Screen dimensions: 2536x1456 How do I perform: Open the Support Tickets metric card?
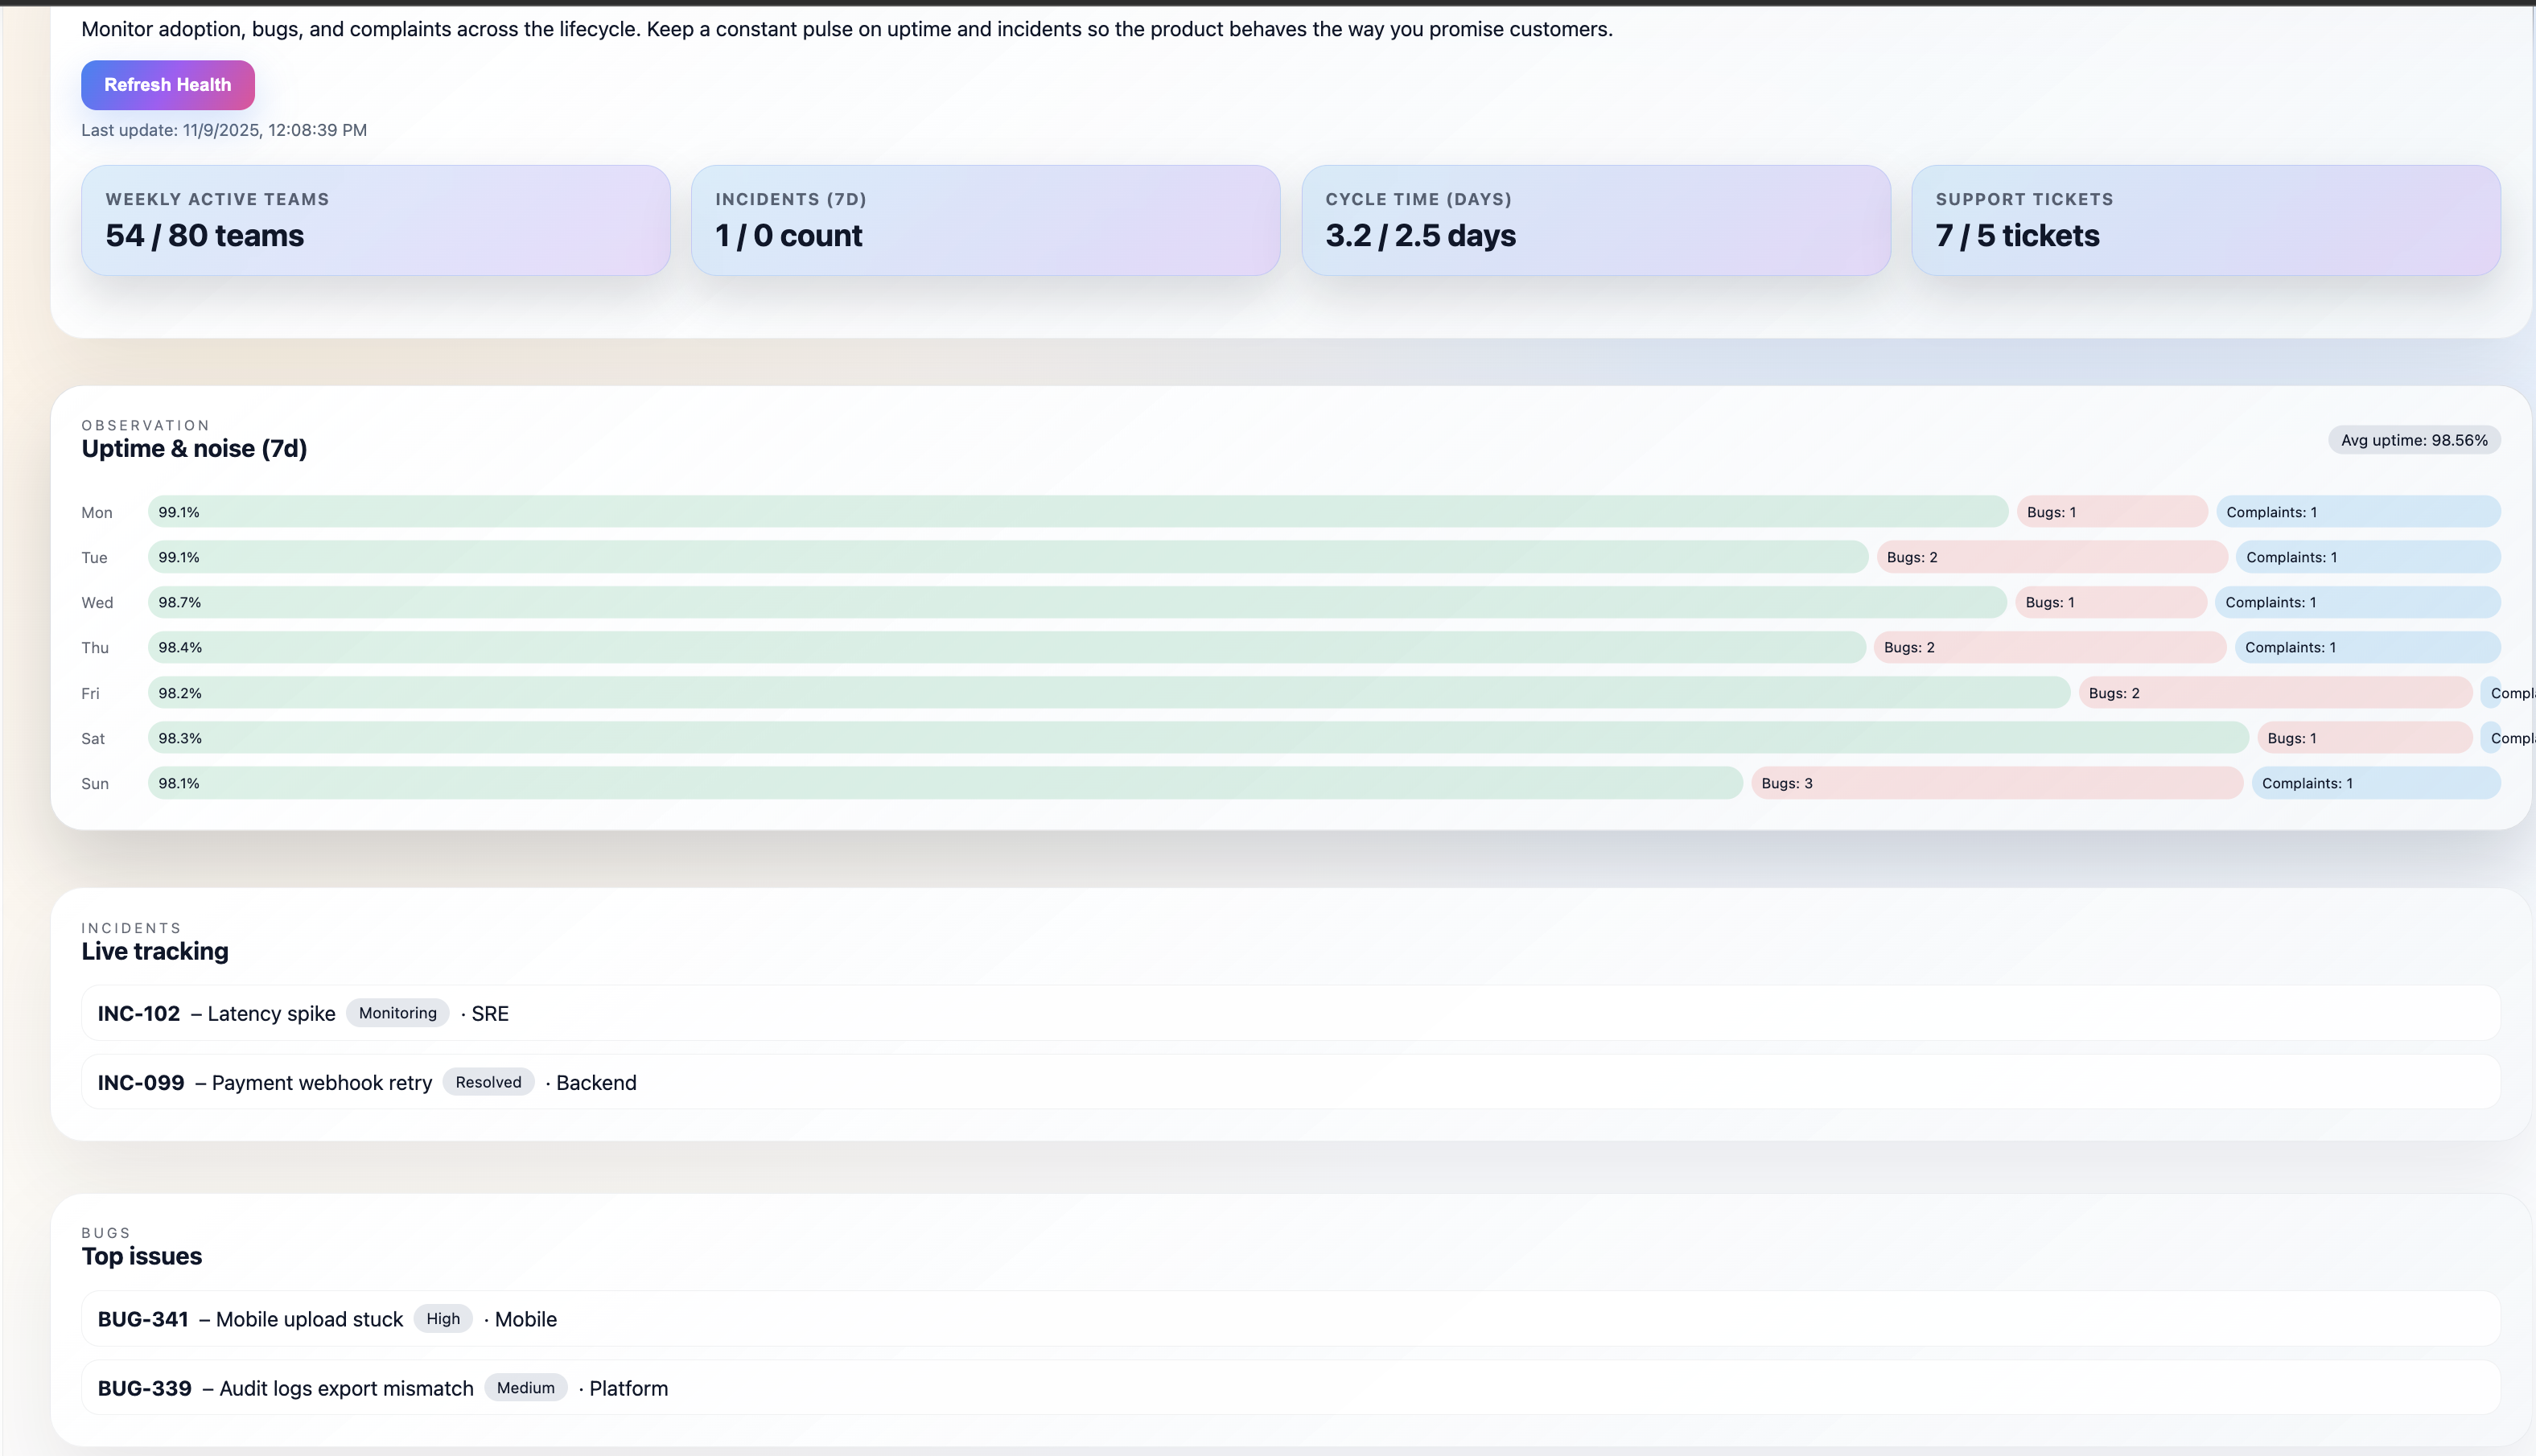tap(2205, 220)
